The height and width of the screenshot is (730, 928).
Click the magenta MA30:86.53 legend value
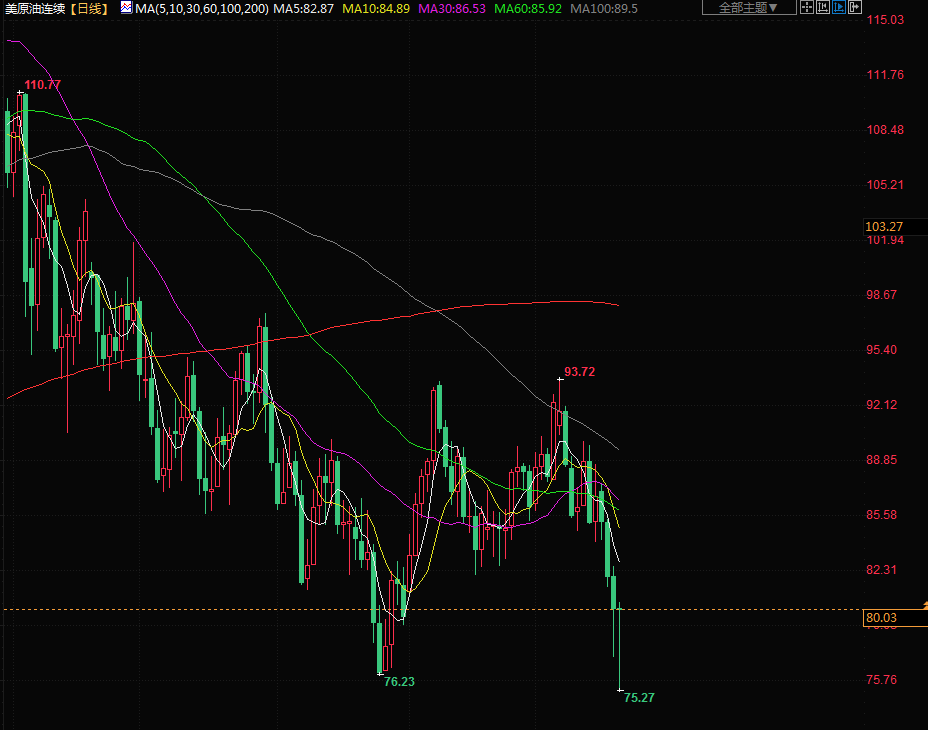(451, 8)
